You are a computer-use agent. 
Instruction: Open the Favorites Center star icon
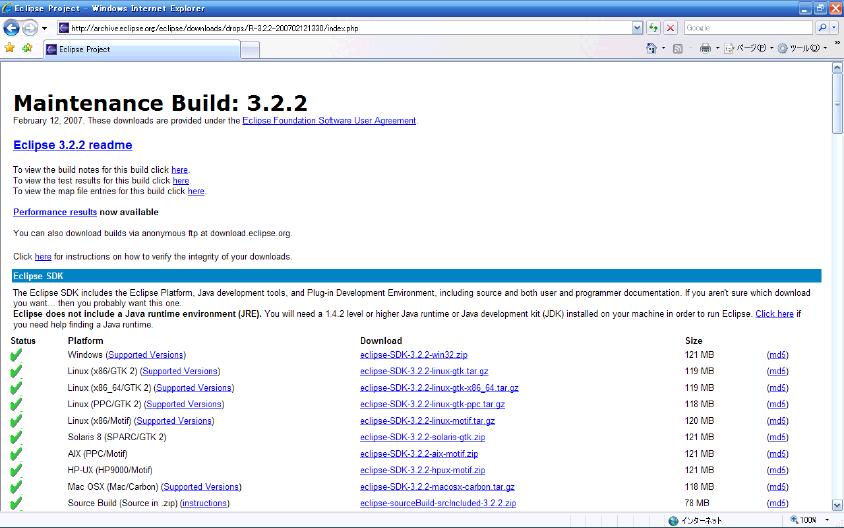pyautogui.click(x=10, y=48)
